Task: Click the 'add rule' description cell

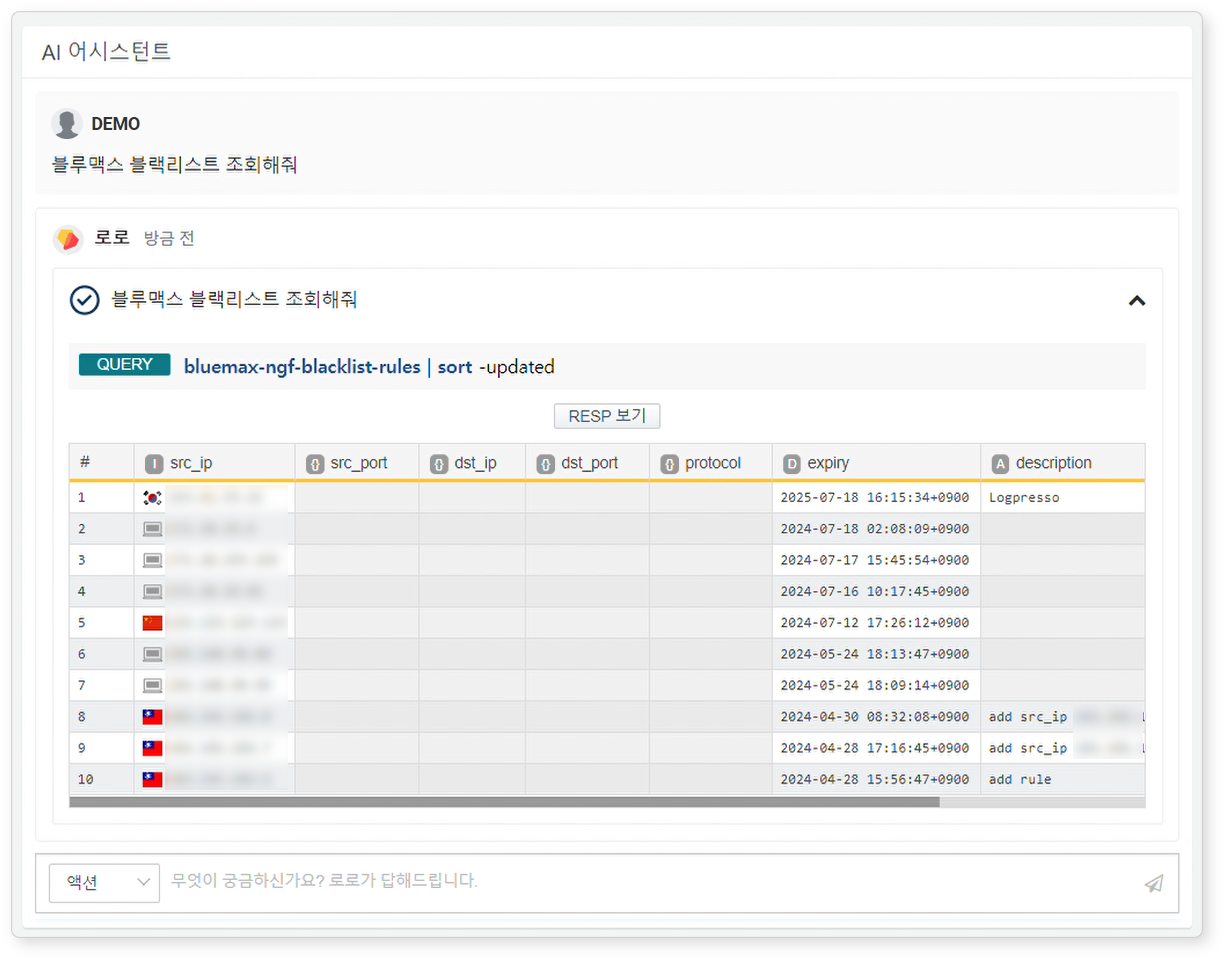Action: 1063,779
